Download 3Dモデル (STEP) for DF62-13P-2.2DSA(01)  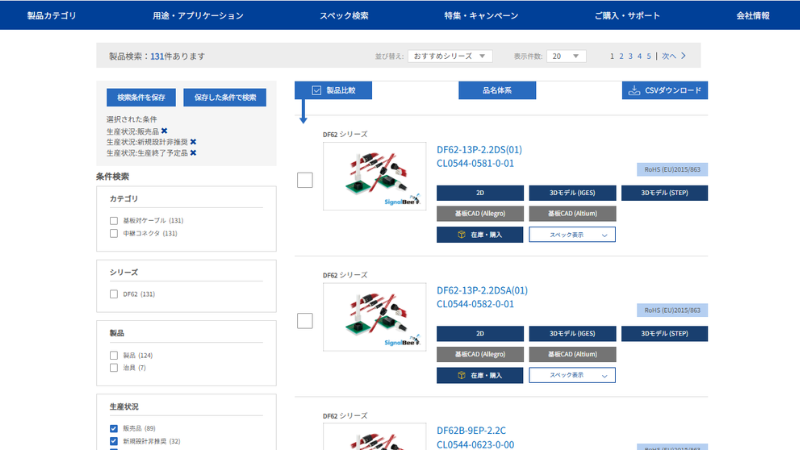[665, 334]
